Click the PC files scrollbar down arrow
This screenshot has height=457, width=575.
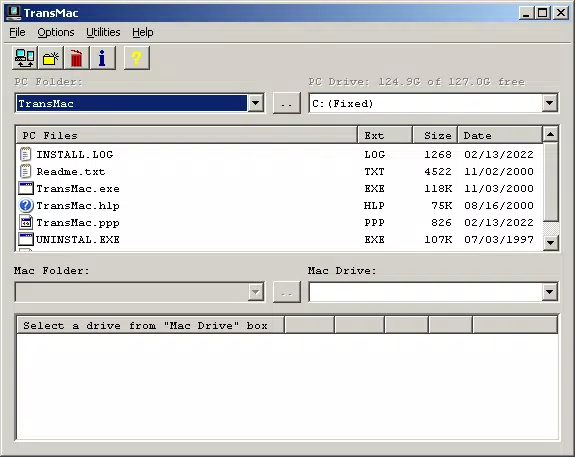coord(550,242)
